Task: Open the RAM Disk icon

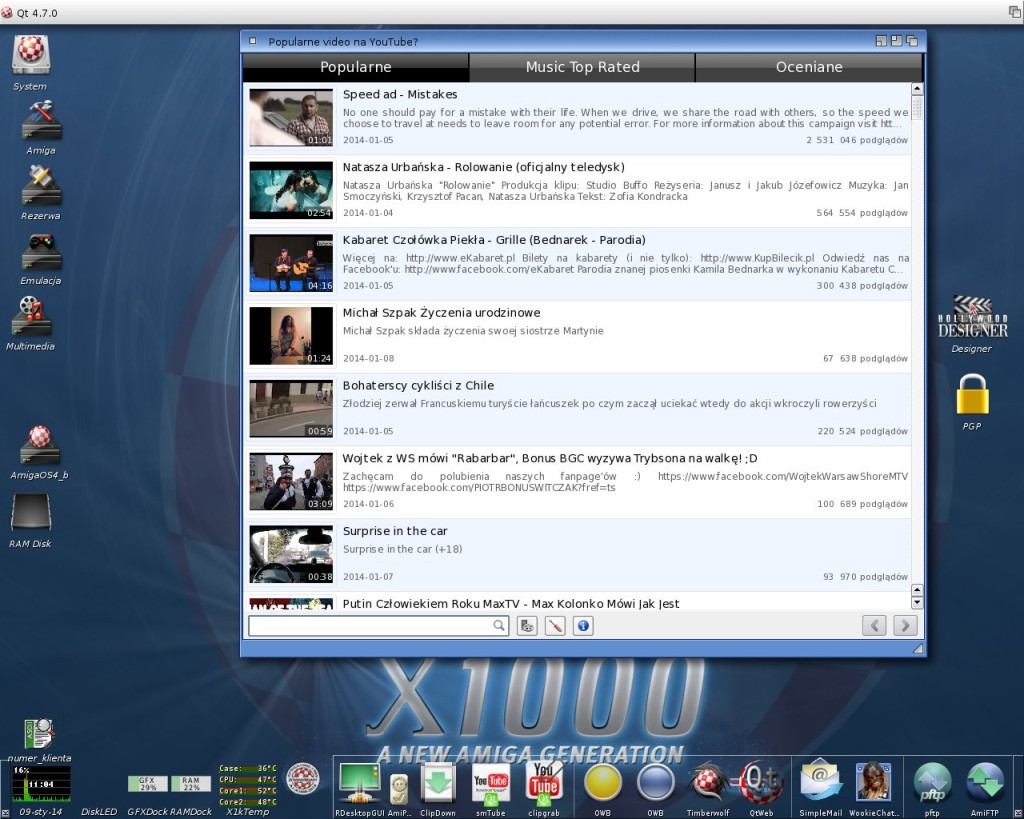Action: tap(31, 512)
